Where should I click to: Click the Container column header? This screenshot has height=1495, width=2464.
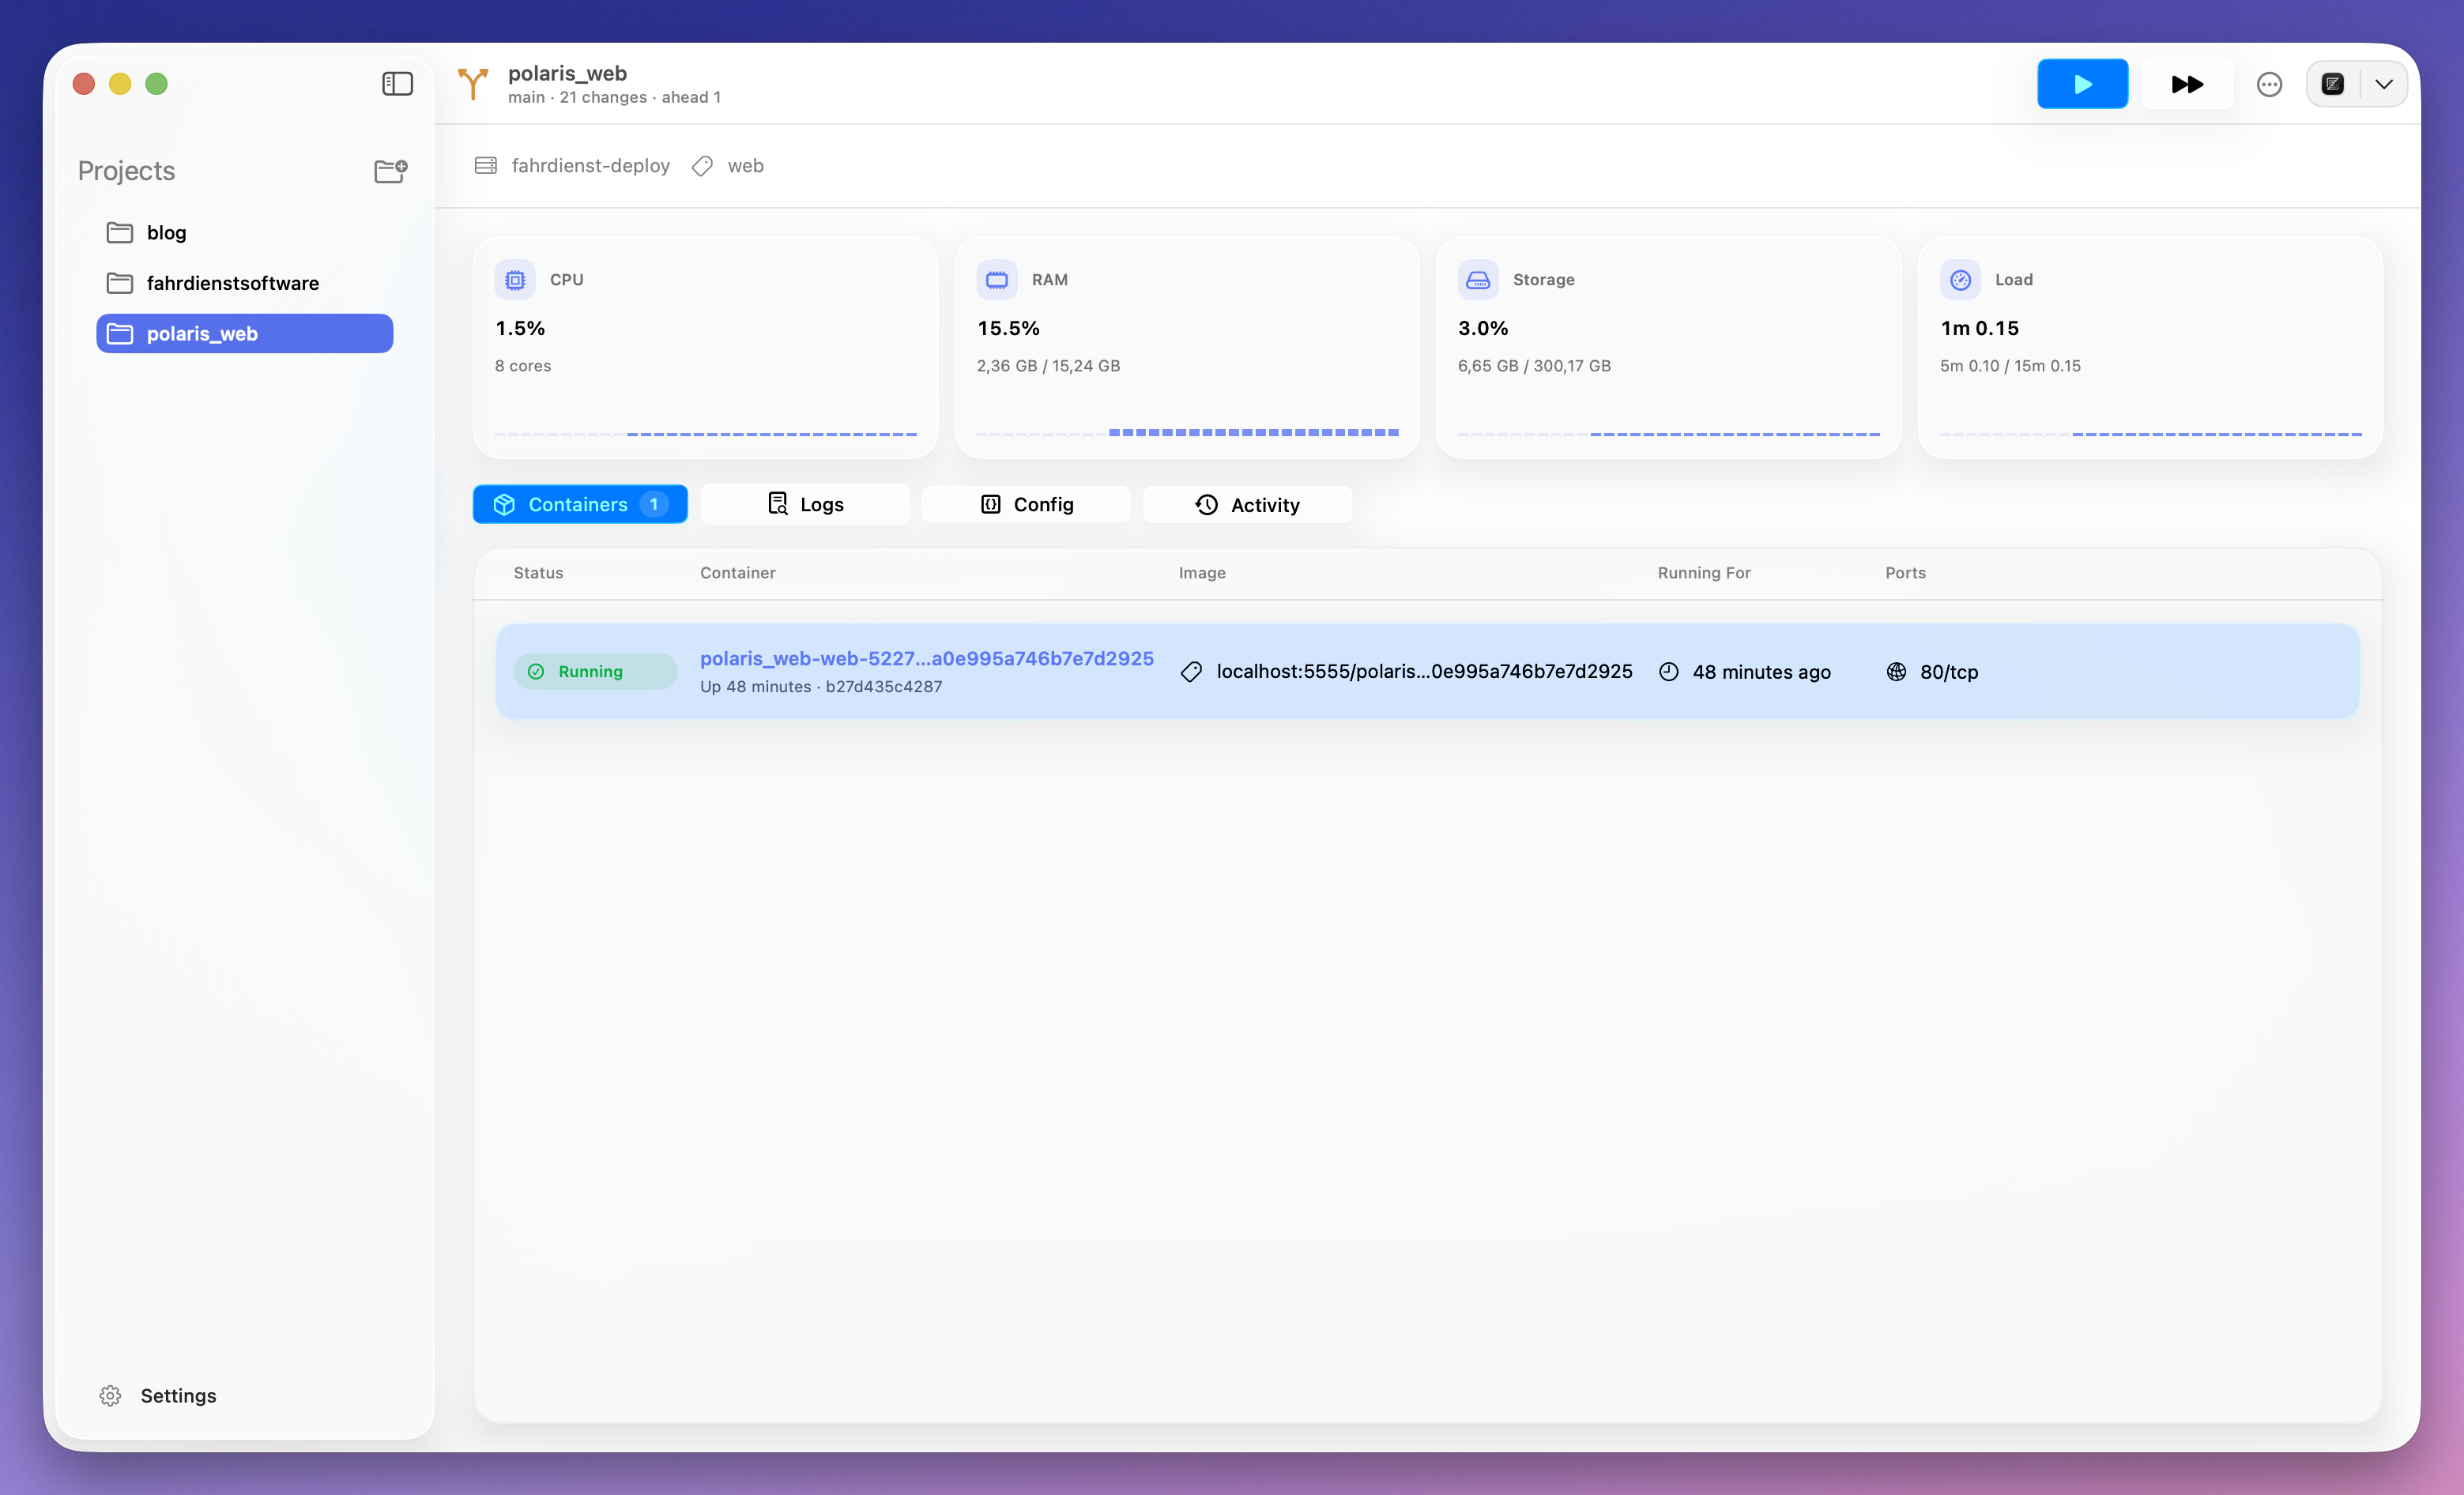coord(738,573)
